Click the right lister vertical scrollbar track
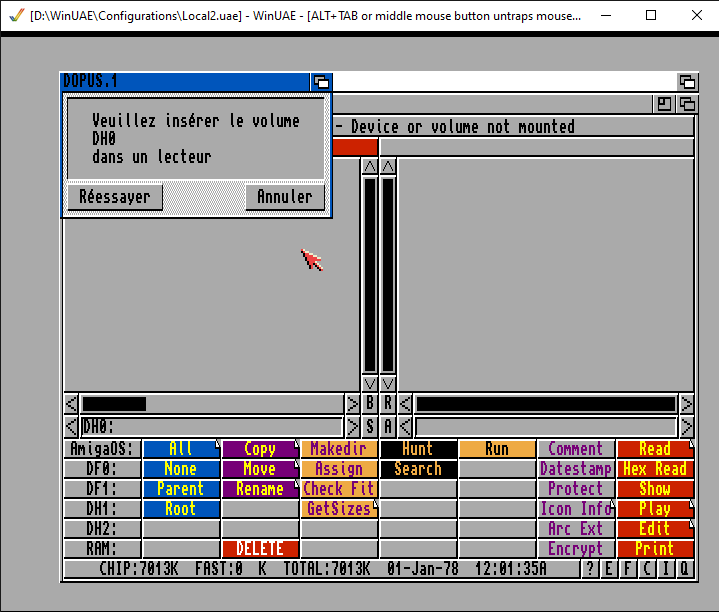The width and height of the screenshot is (719, 612). pos(388,275)
